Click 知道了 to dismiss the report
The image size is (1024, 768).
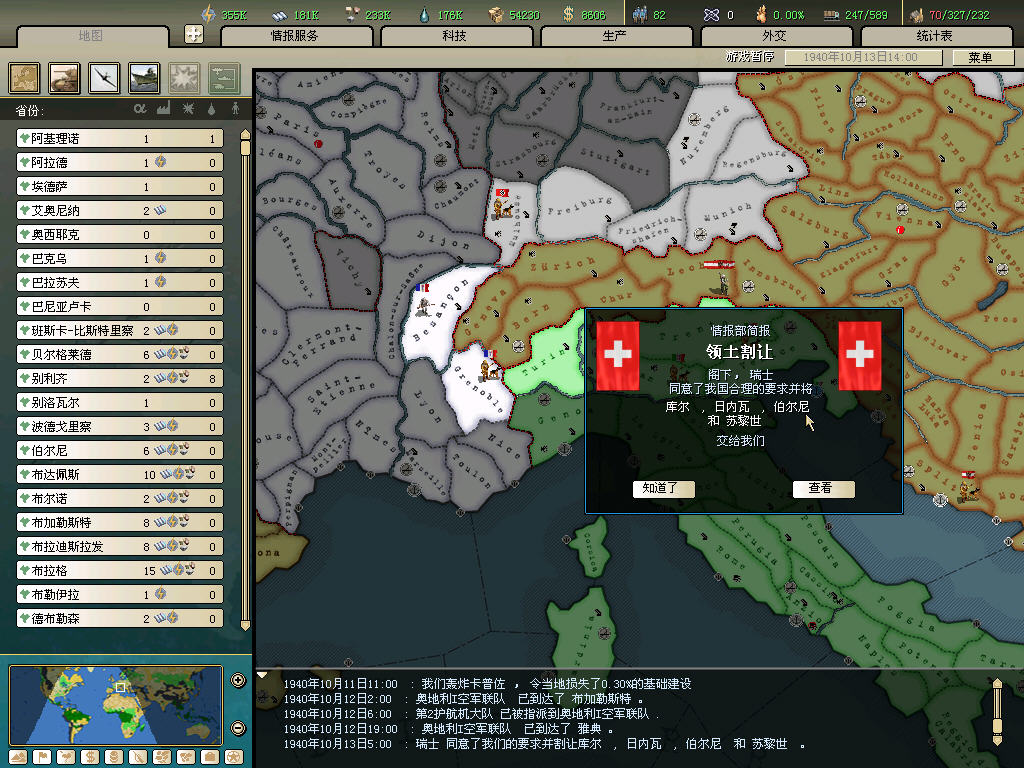coord(662,488)
